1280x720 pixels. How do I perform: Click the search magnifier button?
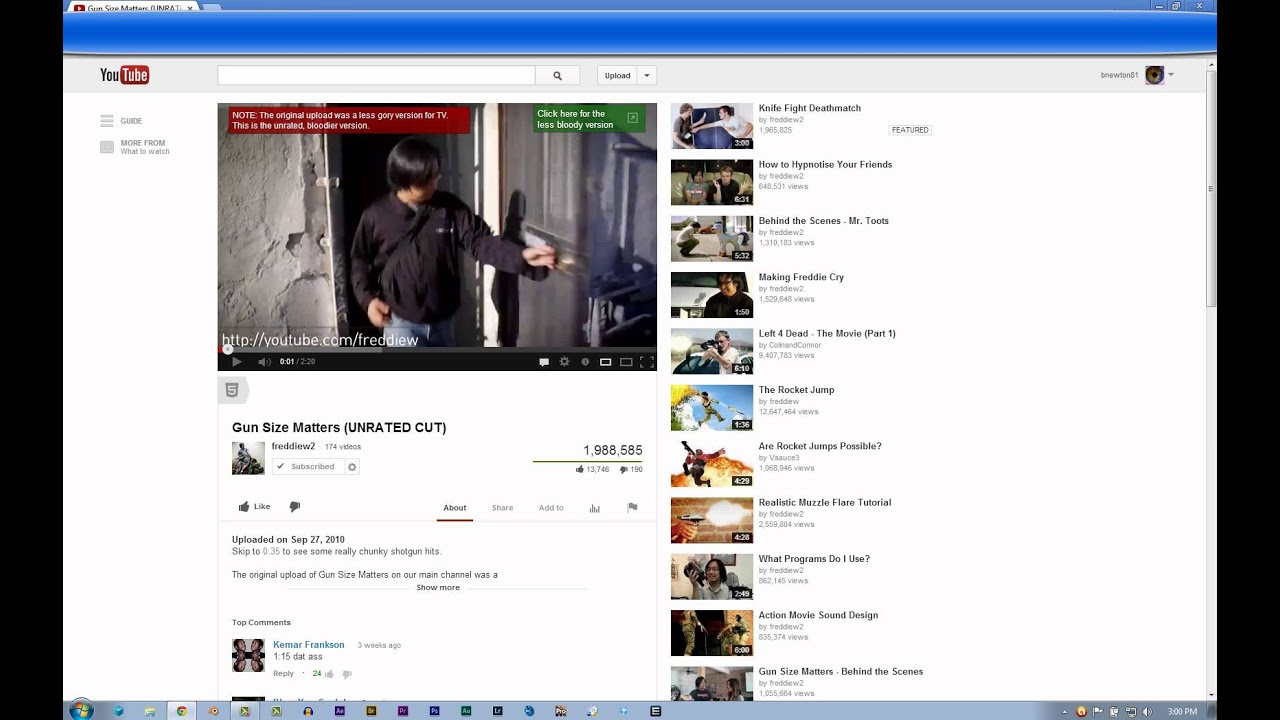(557, 76)
